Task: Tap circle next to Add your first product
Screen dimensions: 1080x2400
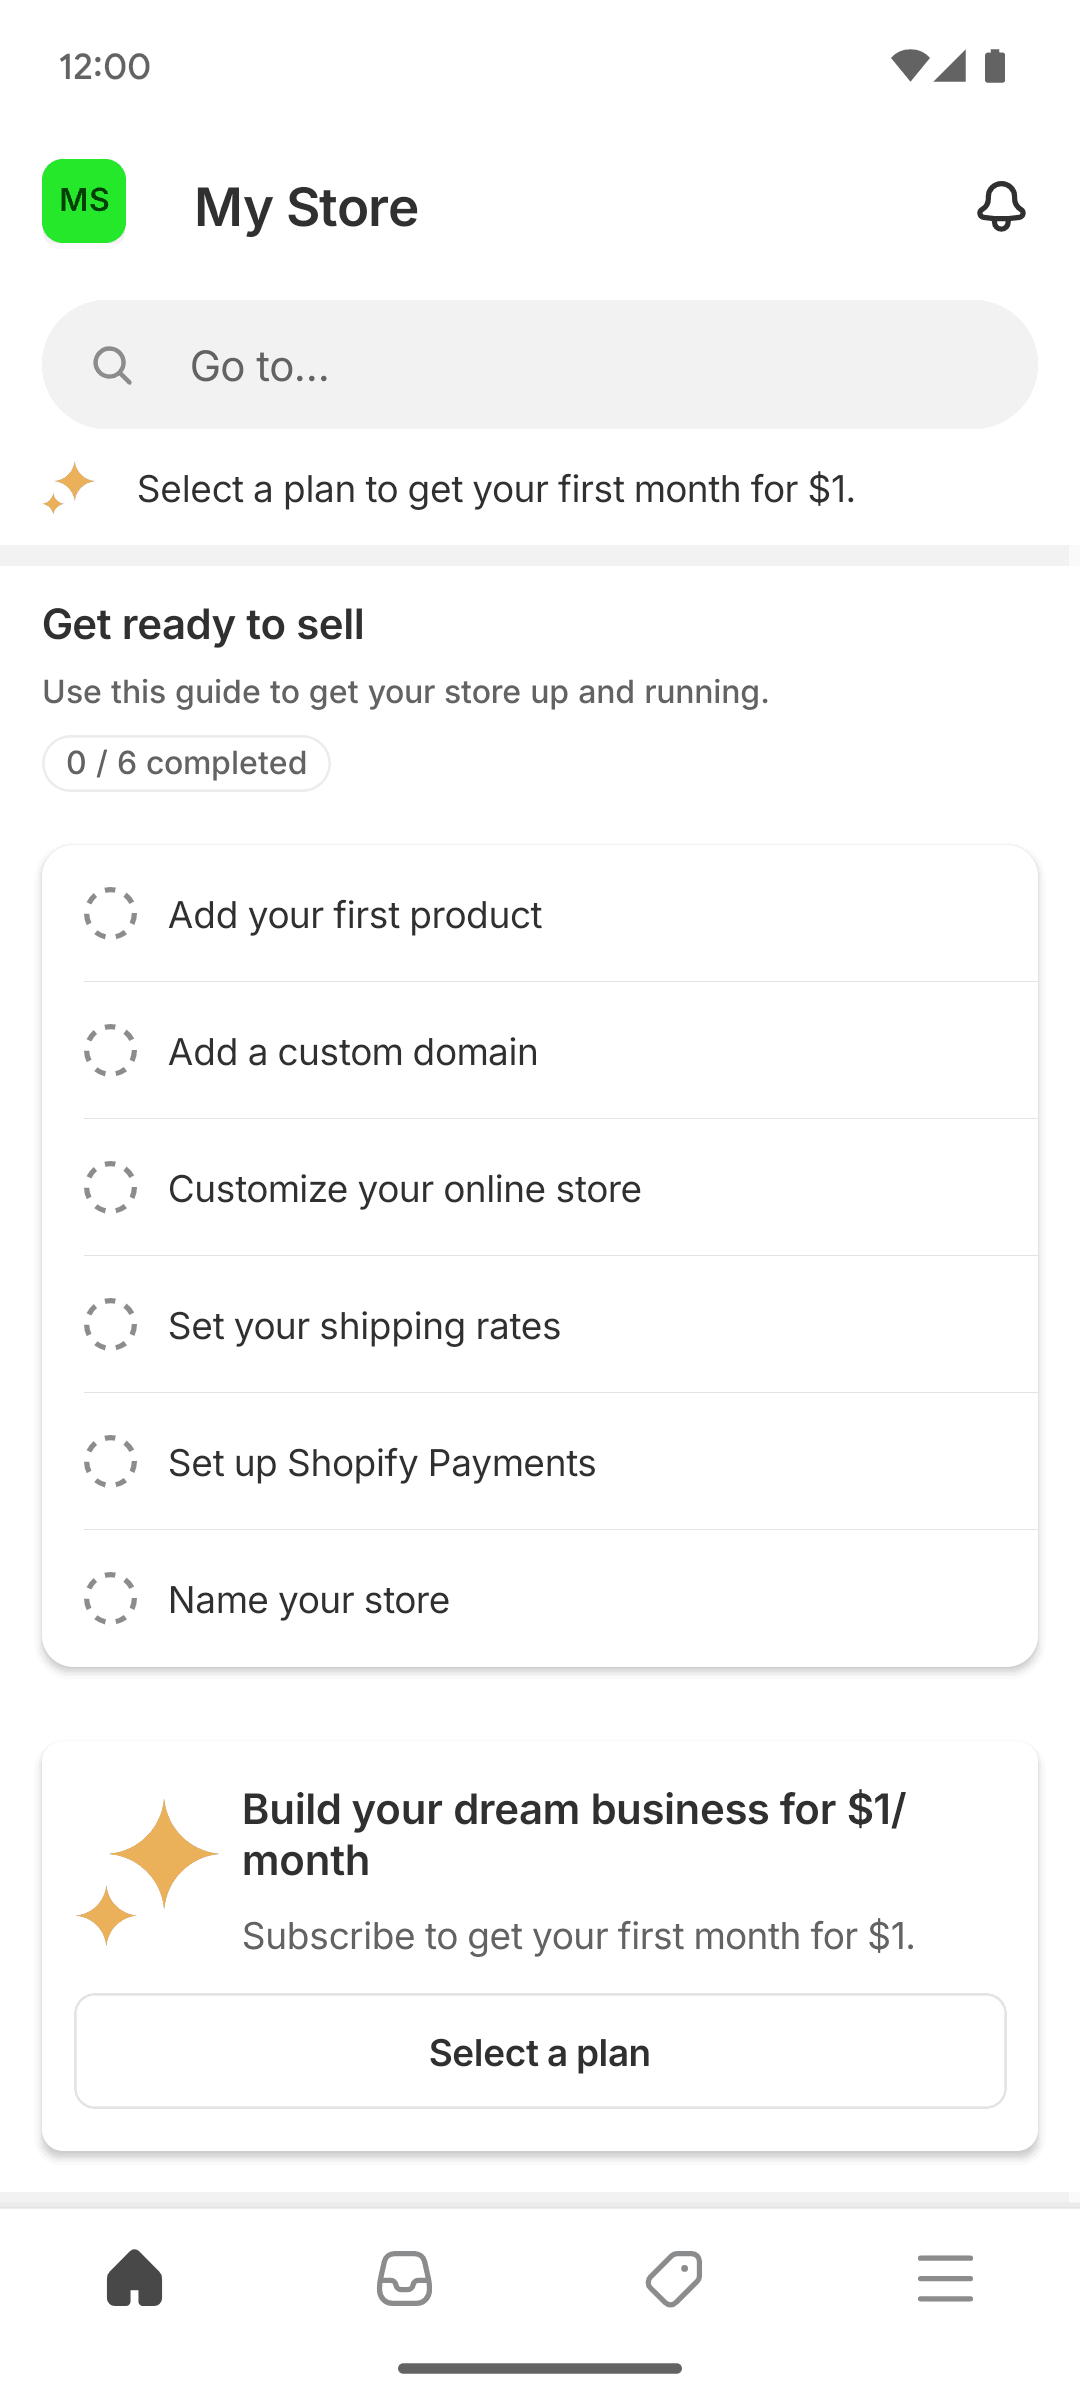Action: click(110, 914)
